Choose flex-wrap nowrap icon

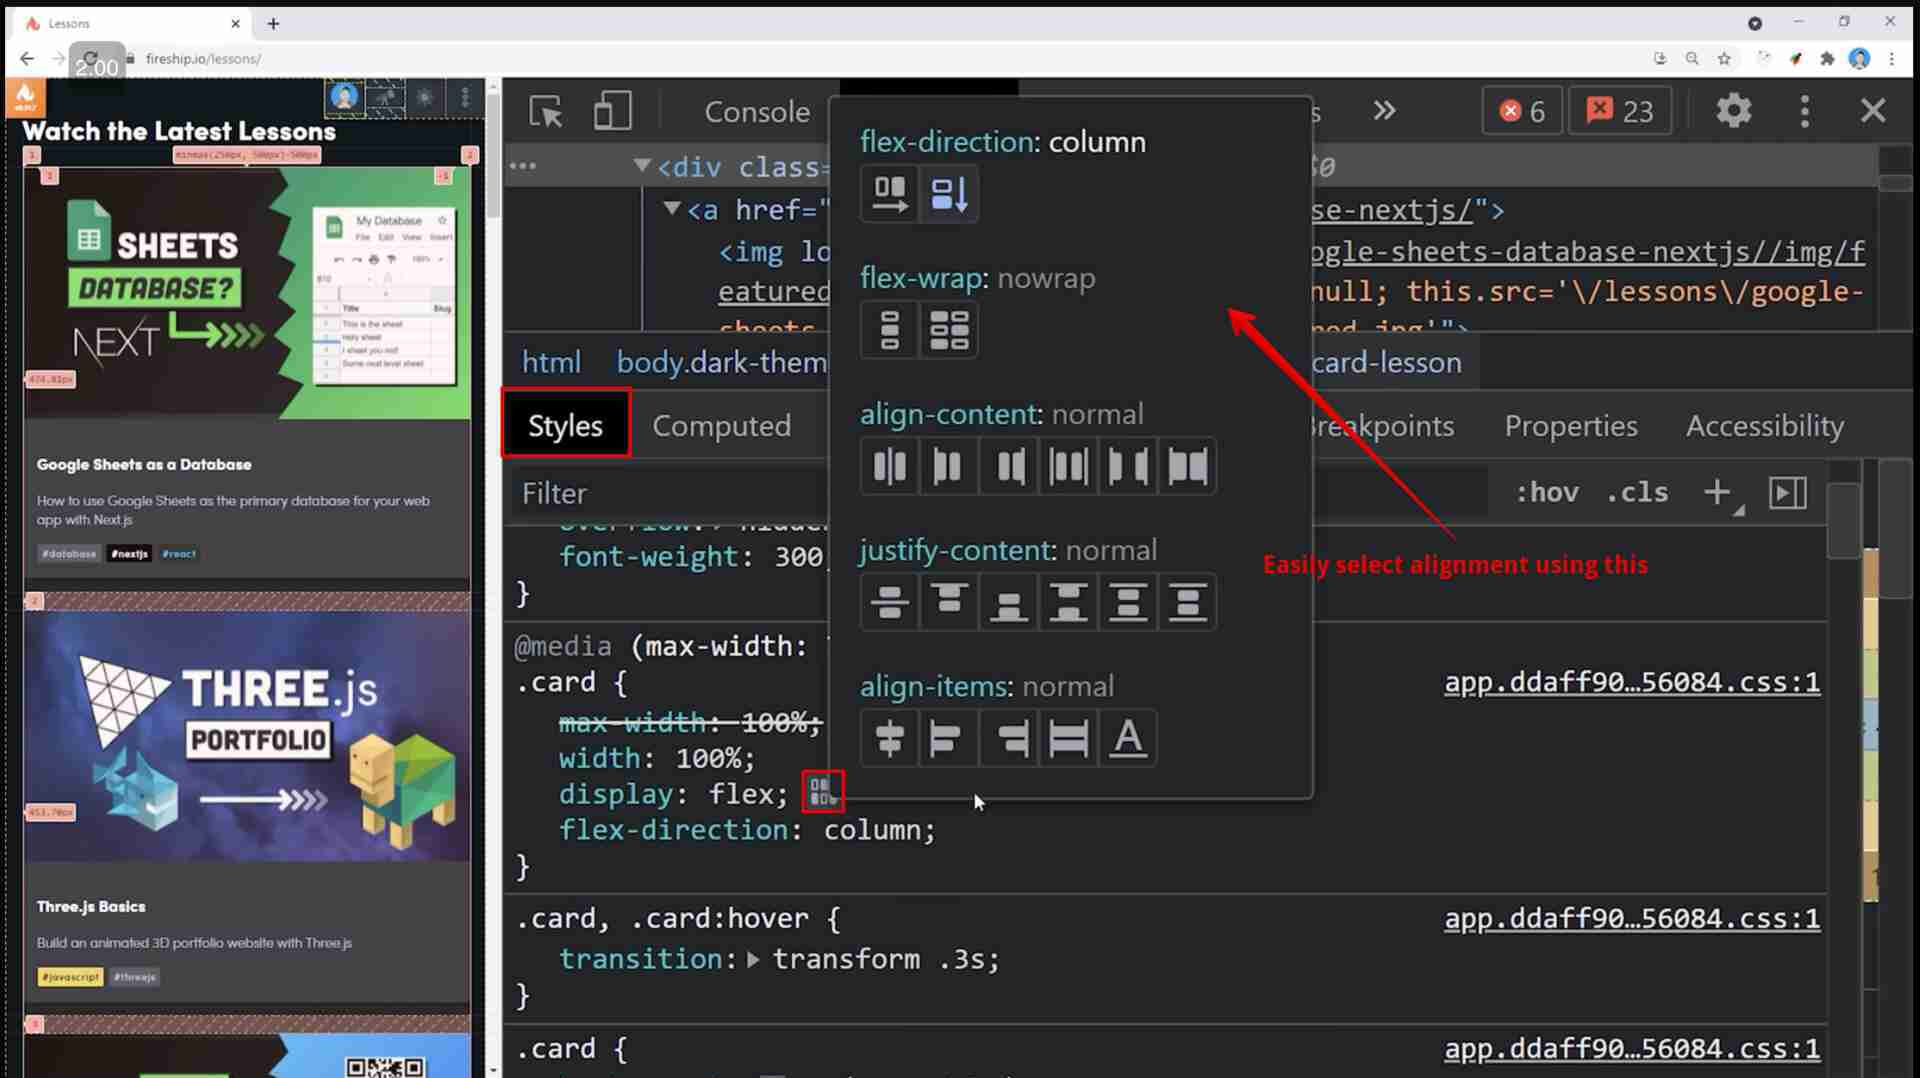point(889,330)
